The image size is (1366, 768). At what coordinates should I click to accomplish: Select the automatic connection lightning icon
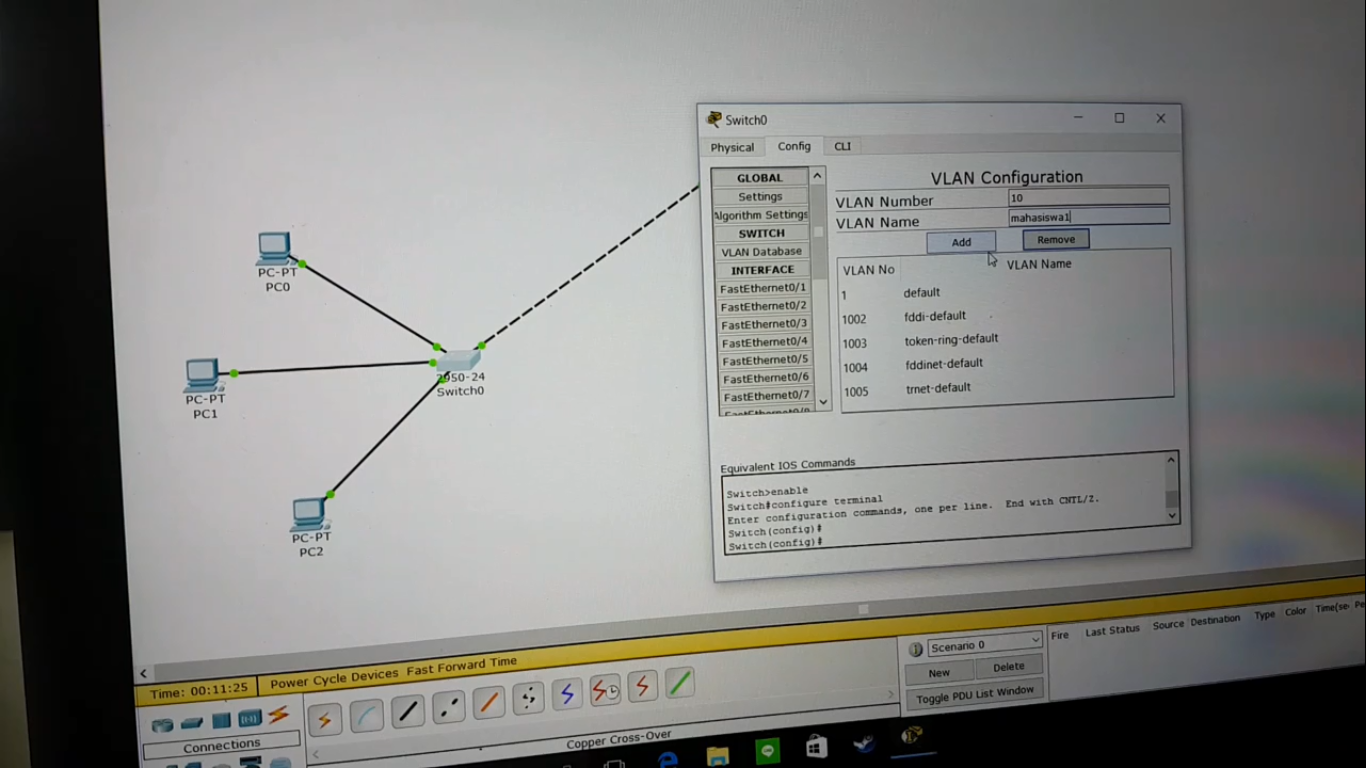[324, 719]
